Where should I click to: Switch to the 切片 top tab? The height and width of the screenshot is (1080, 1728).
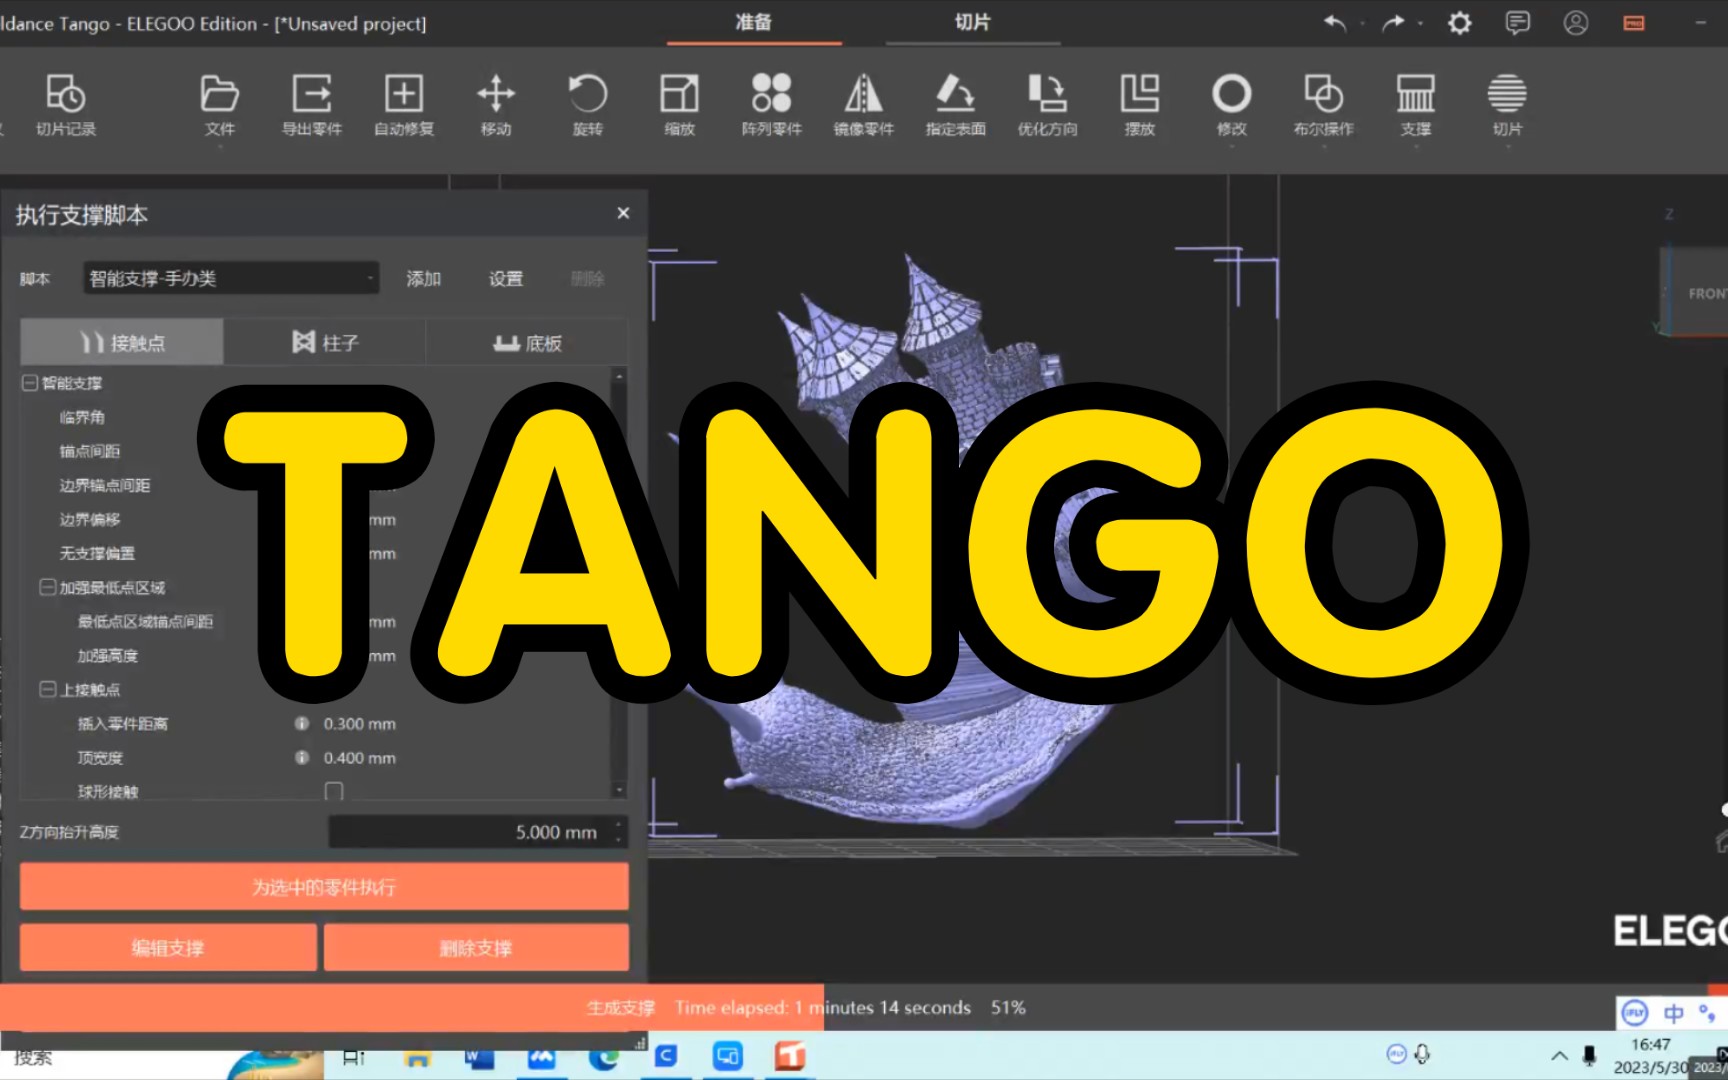point(972,22)
